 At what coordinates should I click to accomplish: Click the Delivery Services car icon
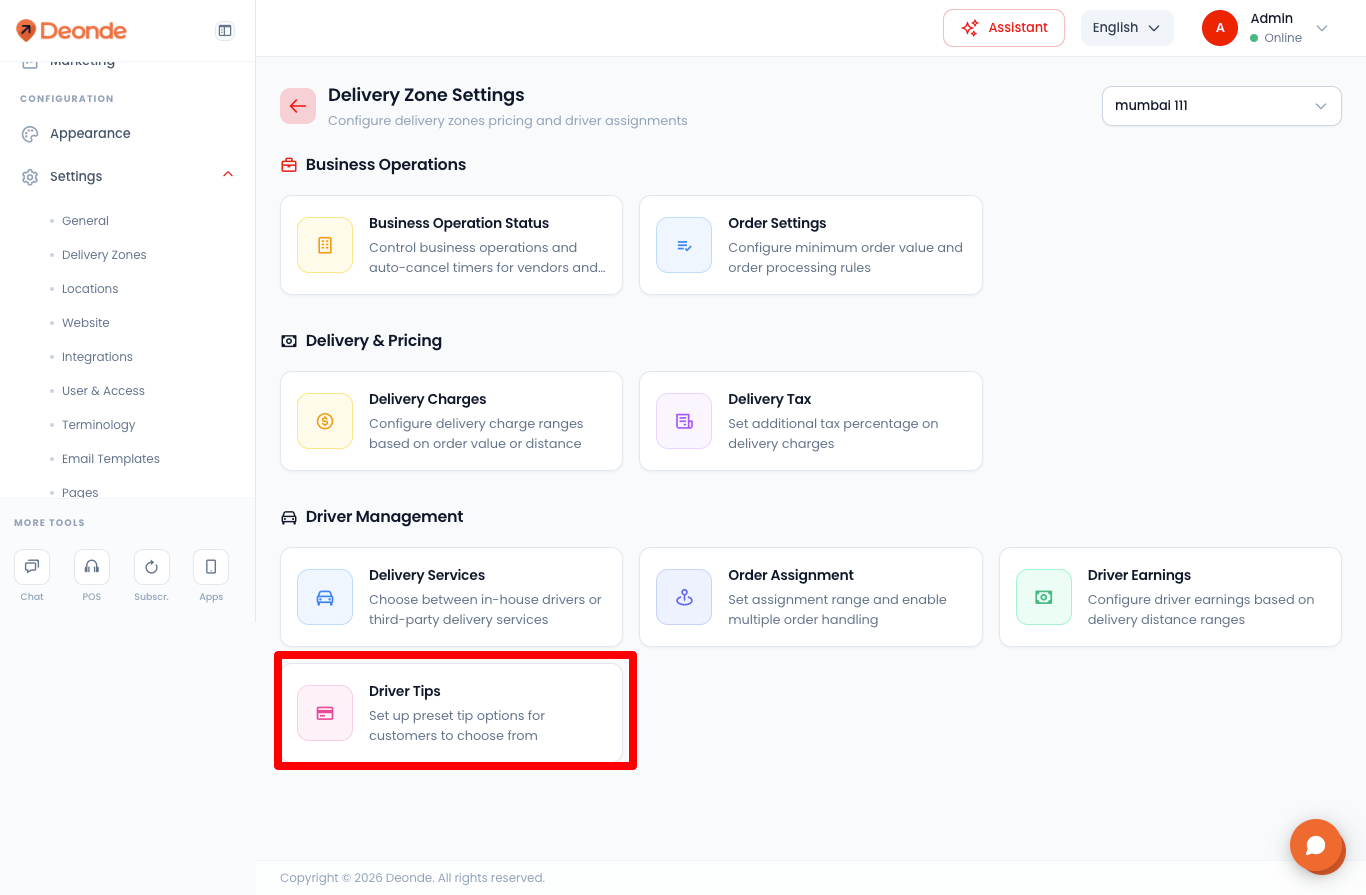pyautogui.click(x=325, y=597)
